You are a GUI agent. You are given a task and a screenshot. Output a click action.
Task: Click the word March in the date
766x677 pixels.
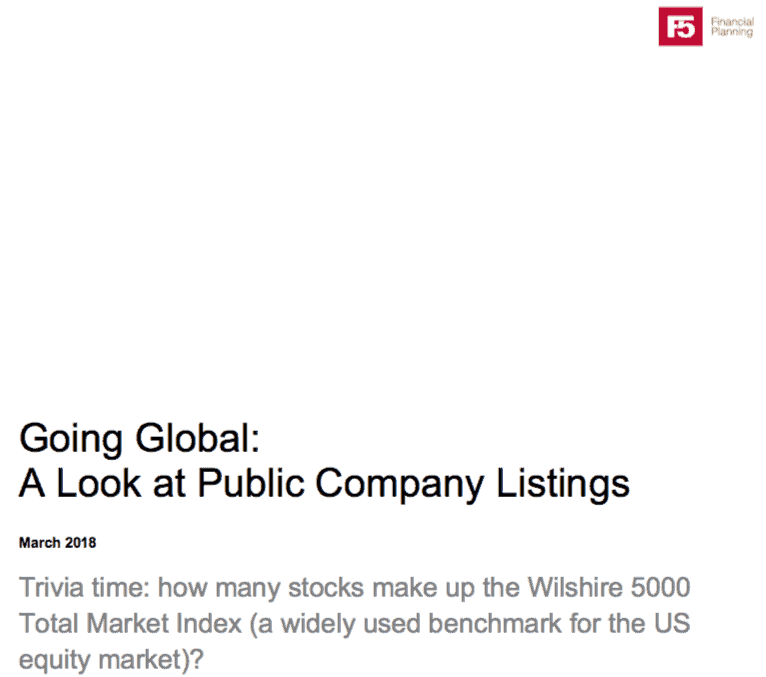(40, 543)
